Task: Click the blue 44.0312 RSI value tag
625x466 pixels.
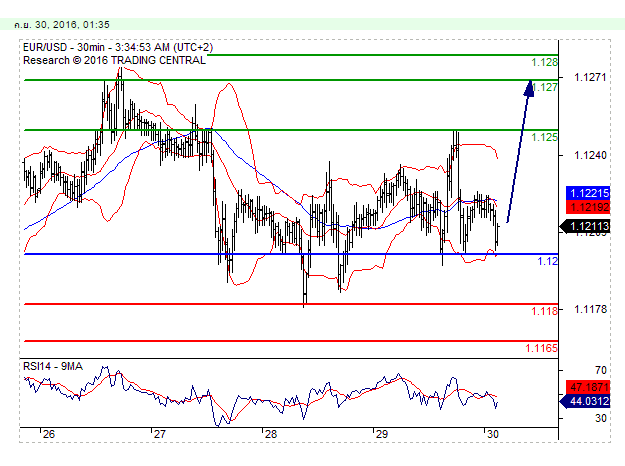Action: point(585,401)
